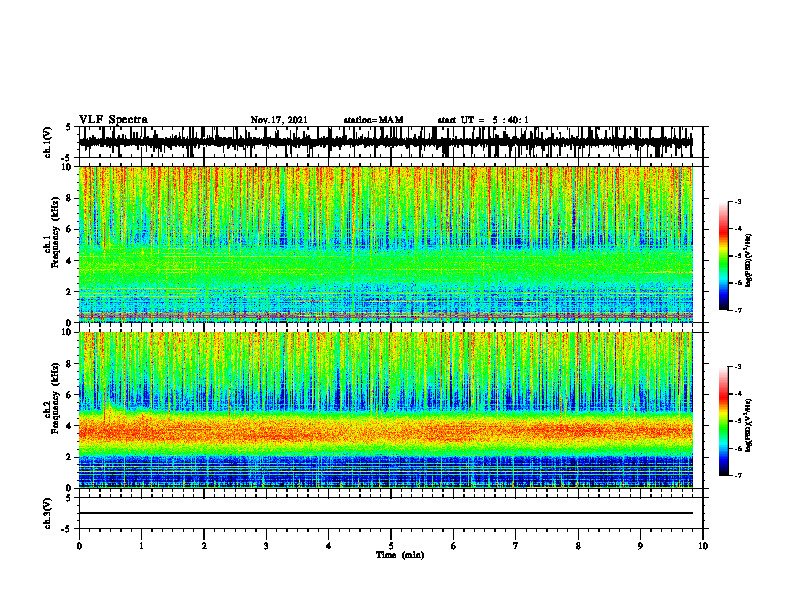This screenshot has height=612, width=792.
Task: Click the ch.1 spectrogram plot
Action: pos(386,244)
